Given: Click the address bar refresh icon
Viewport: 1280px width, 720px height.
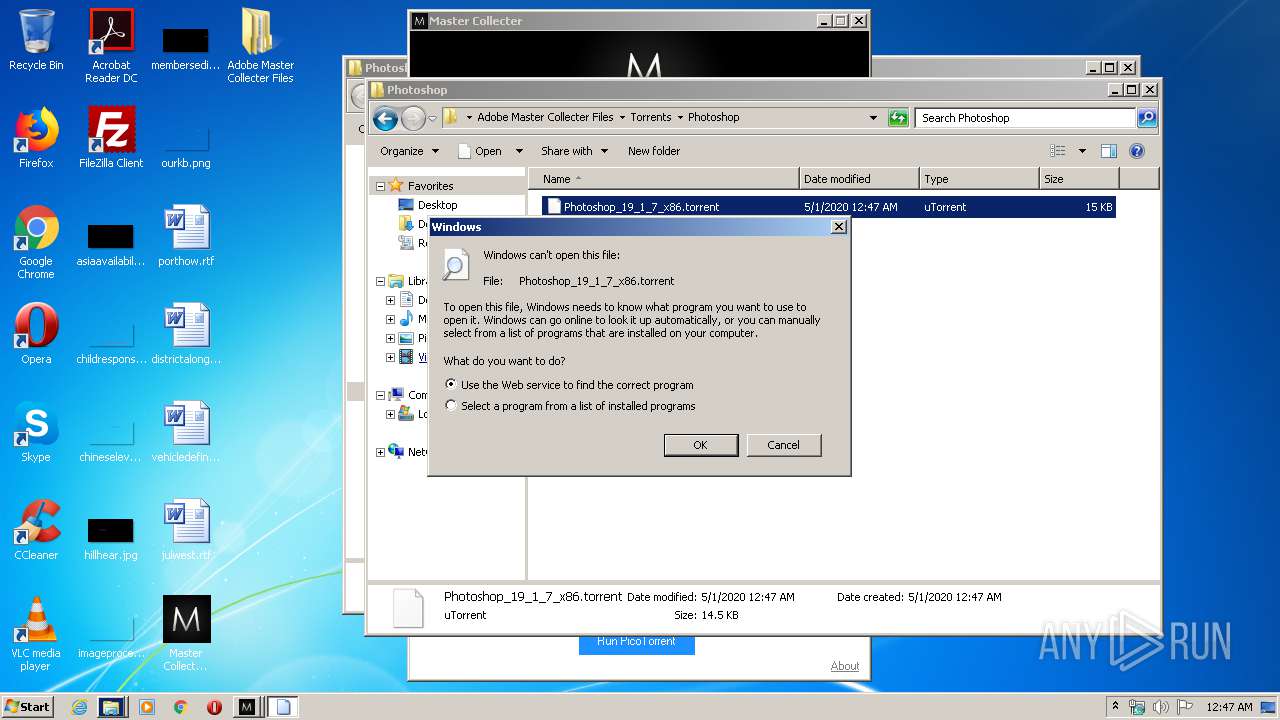Looking at the screenshot, I should (898, 117).
